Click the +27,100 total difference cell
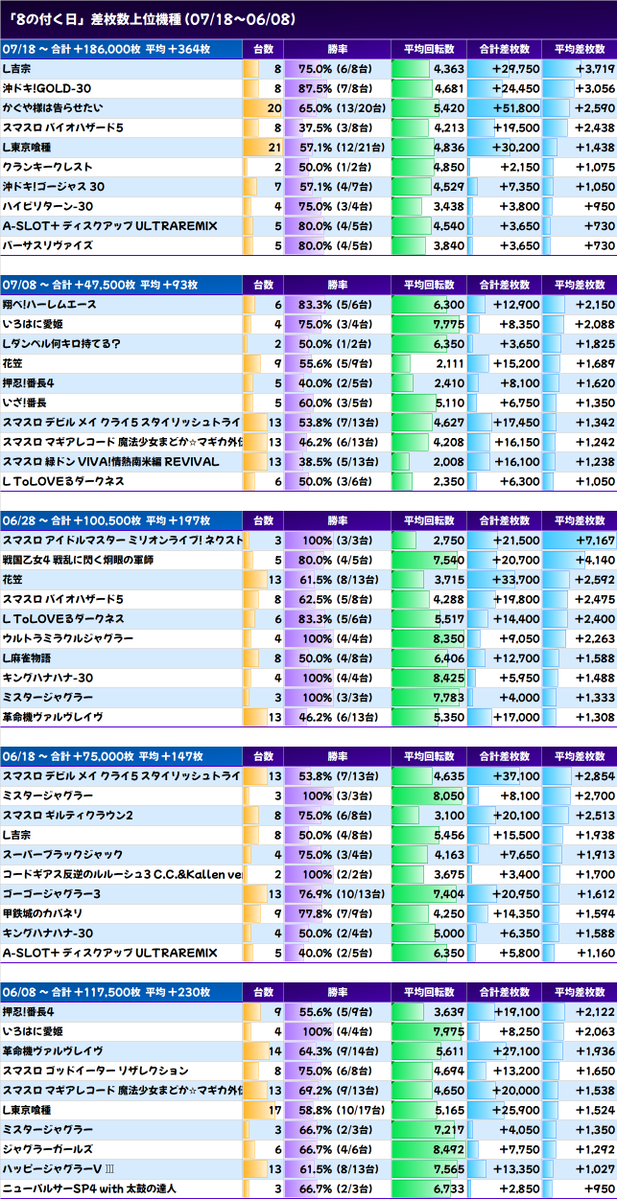The image size is (617, 1199). 504,1051
